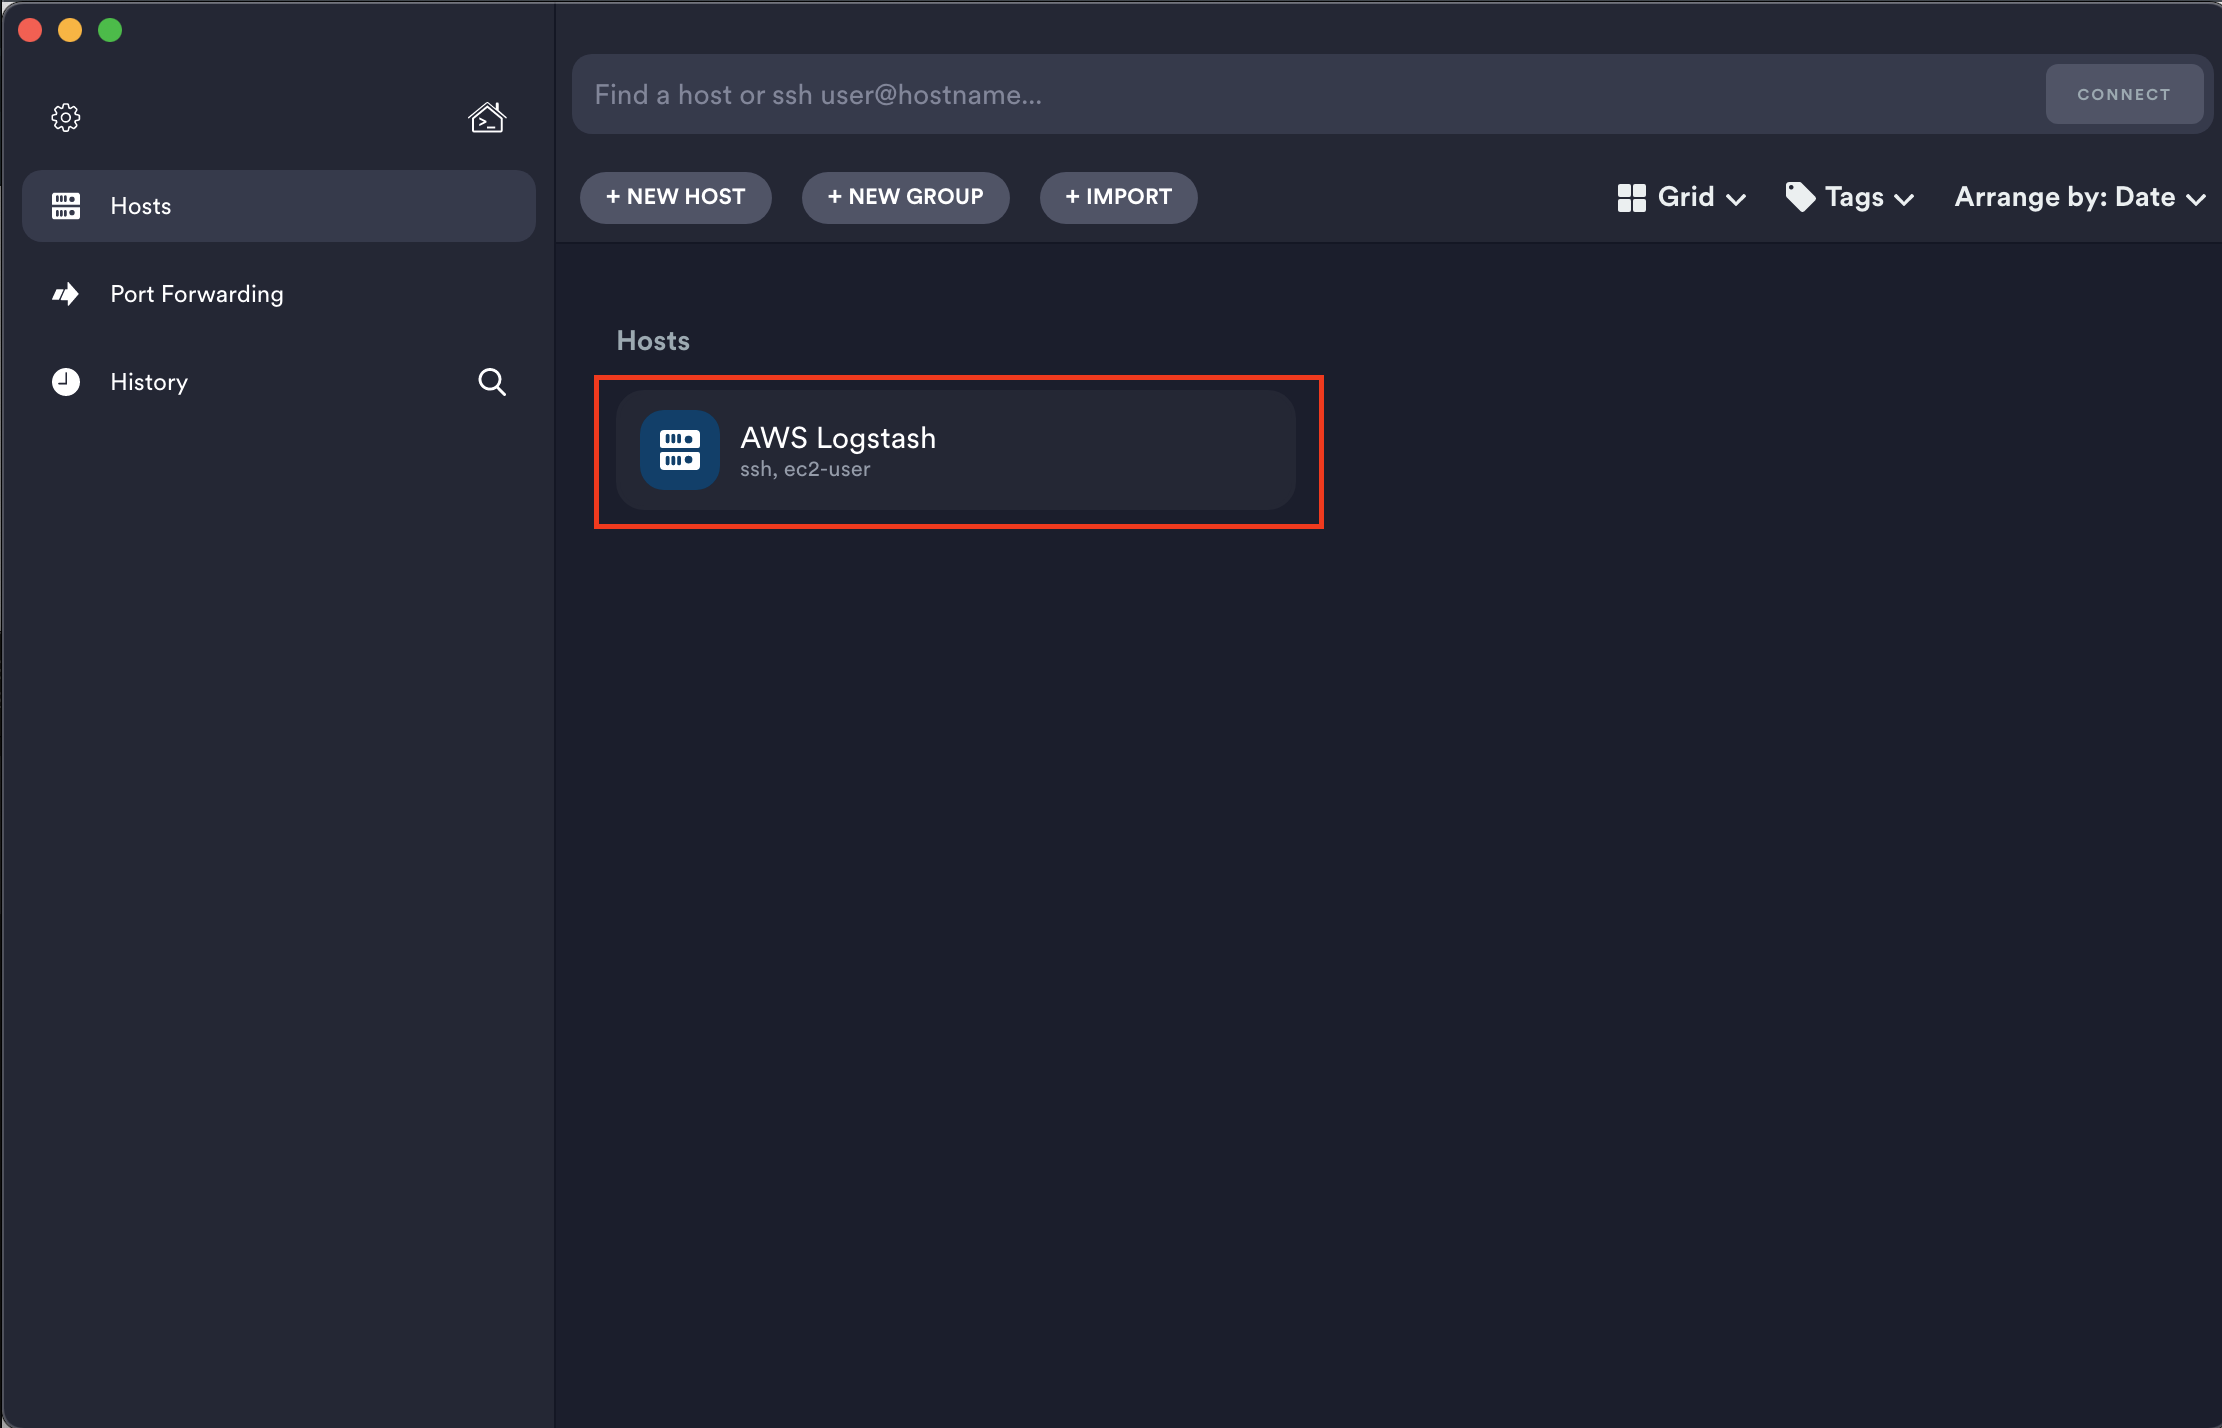Screen dimensions: 2222x1428
Task: Select Port Forwarding in the sidebar
Action: [x=197, y=294]
